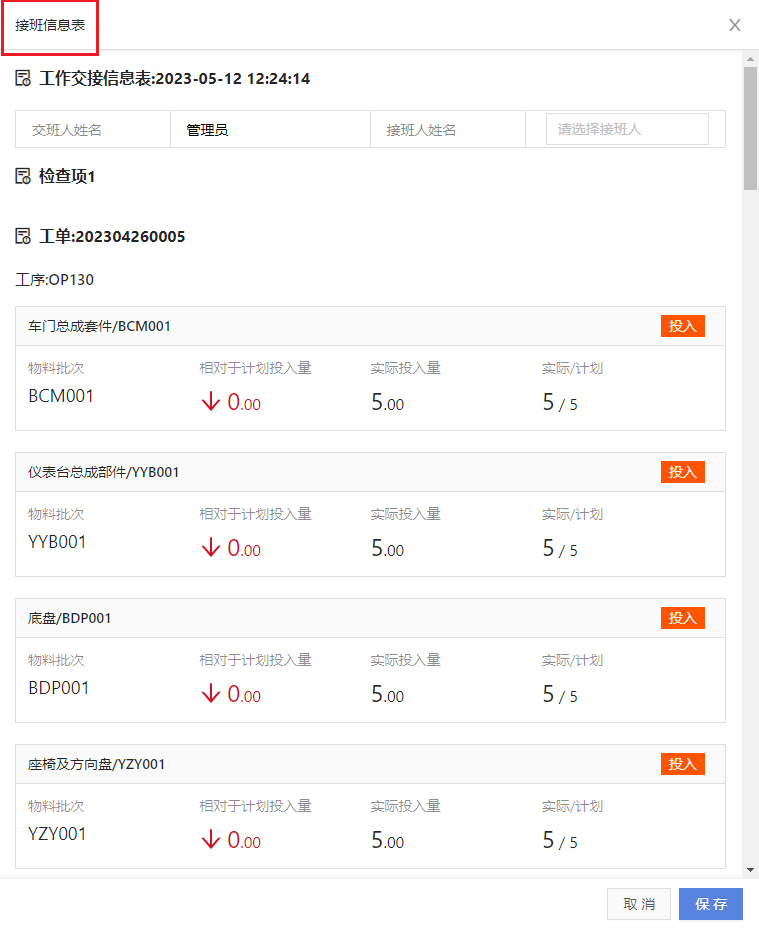
Task: Click the 工单:202304260005 heading
Action: (x=112, y=236)
